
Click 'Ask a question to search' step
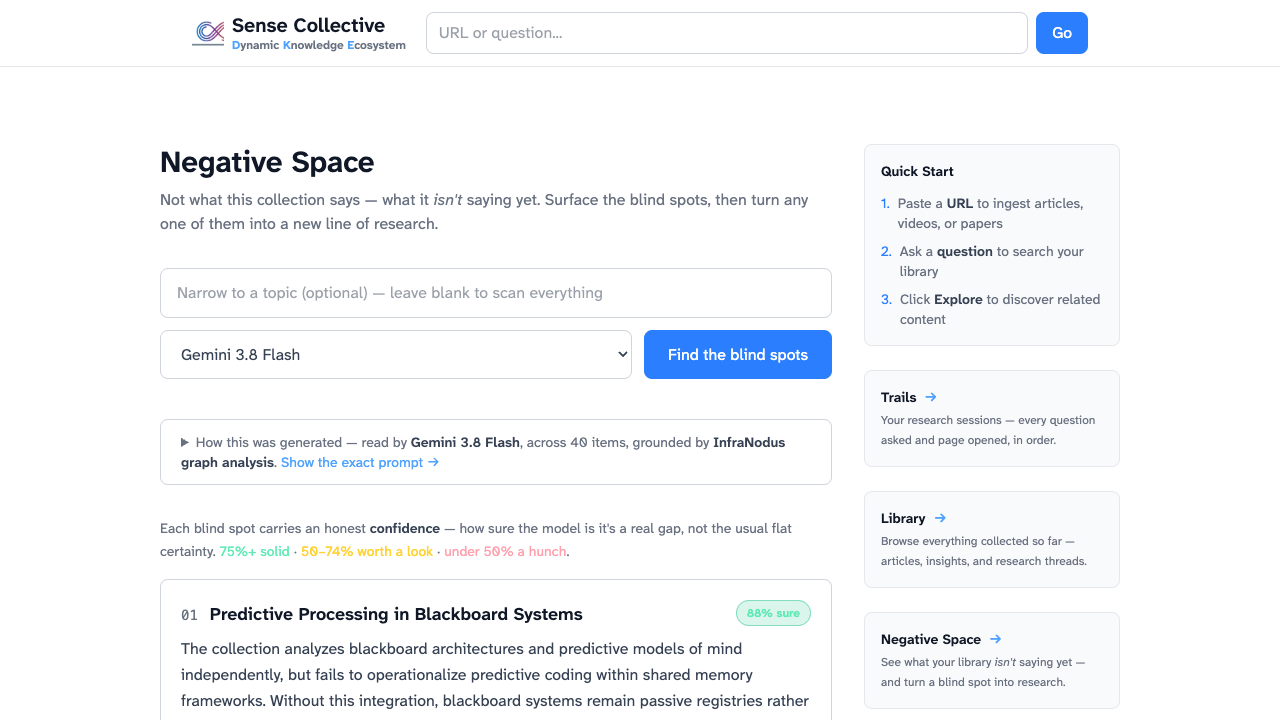pos(991,261)
